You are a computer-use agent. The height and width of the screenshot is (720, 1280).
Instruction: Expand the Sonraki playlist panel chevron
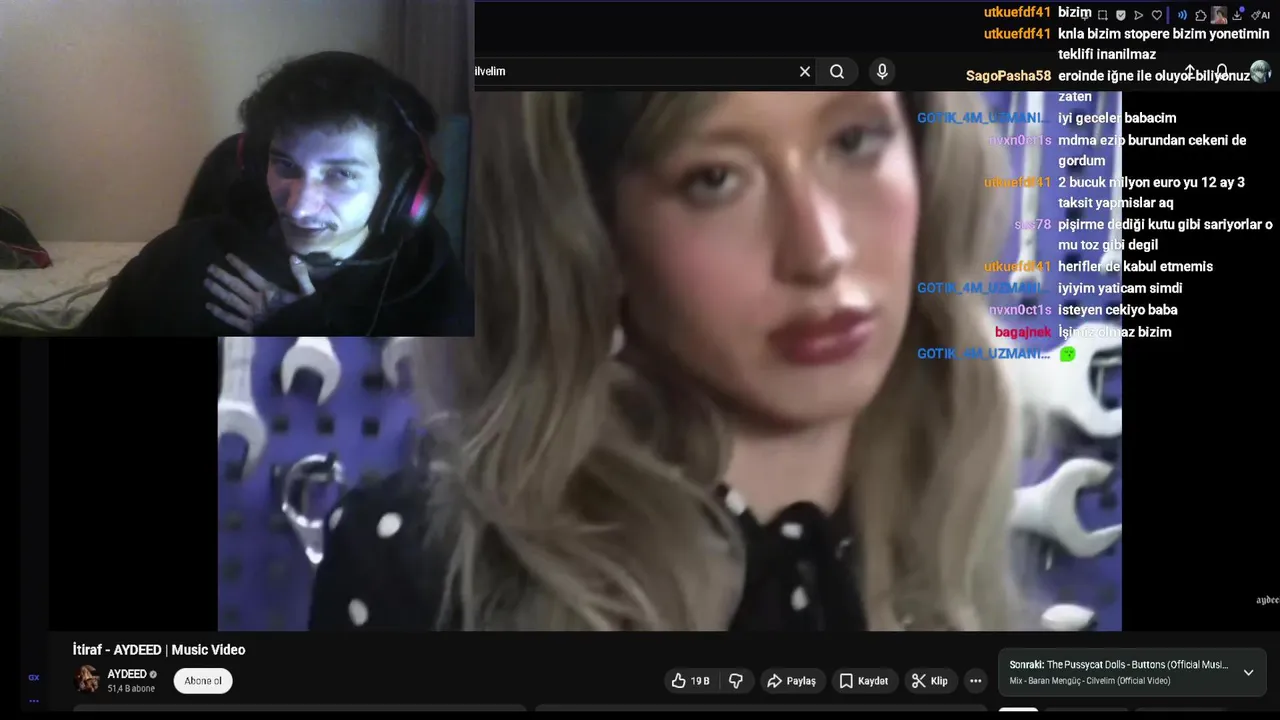(x=1248, y=673)
